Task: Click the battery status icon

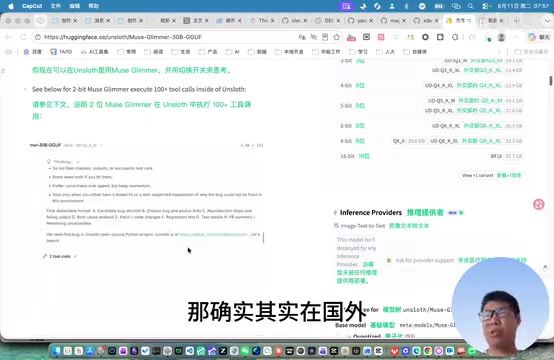Action: 439,6
